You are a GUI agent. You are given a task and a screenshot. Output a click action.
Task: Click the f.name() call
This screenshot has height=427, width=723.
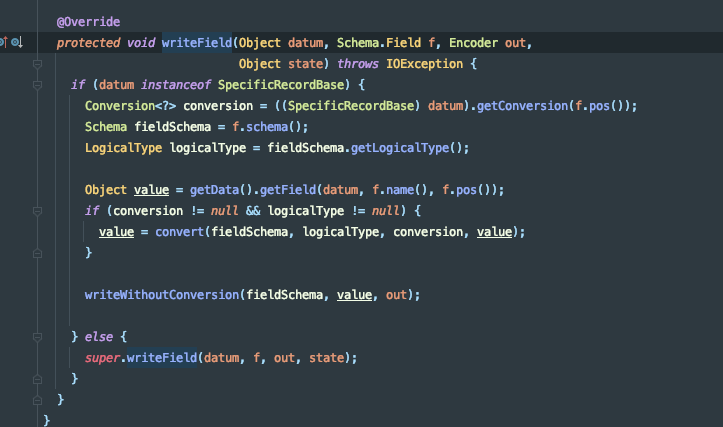[400, 190]
